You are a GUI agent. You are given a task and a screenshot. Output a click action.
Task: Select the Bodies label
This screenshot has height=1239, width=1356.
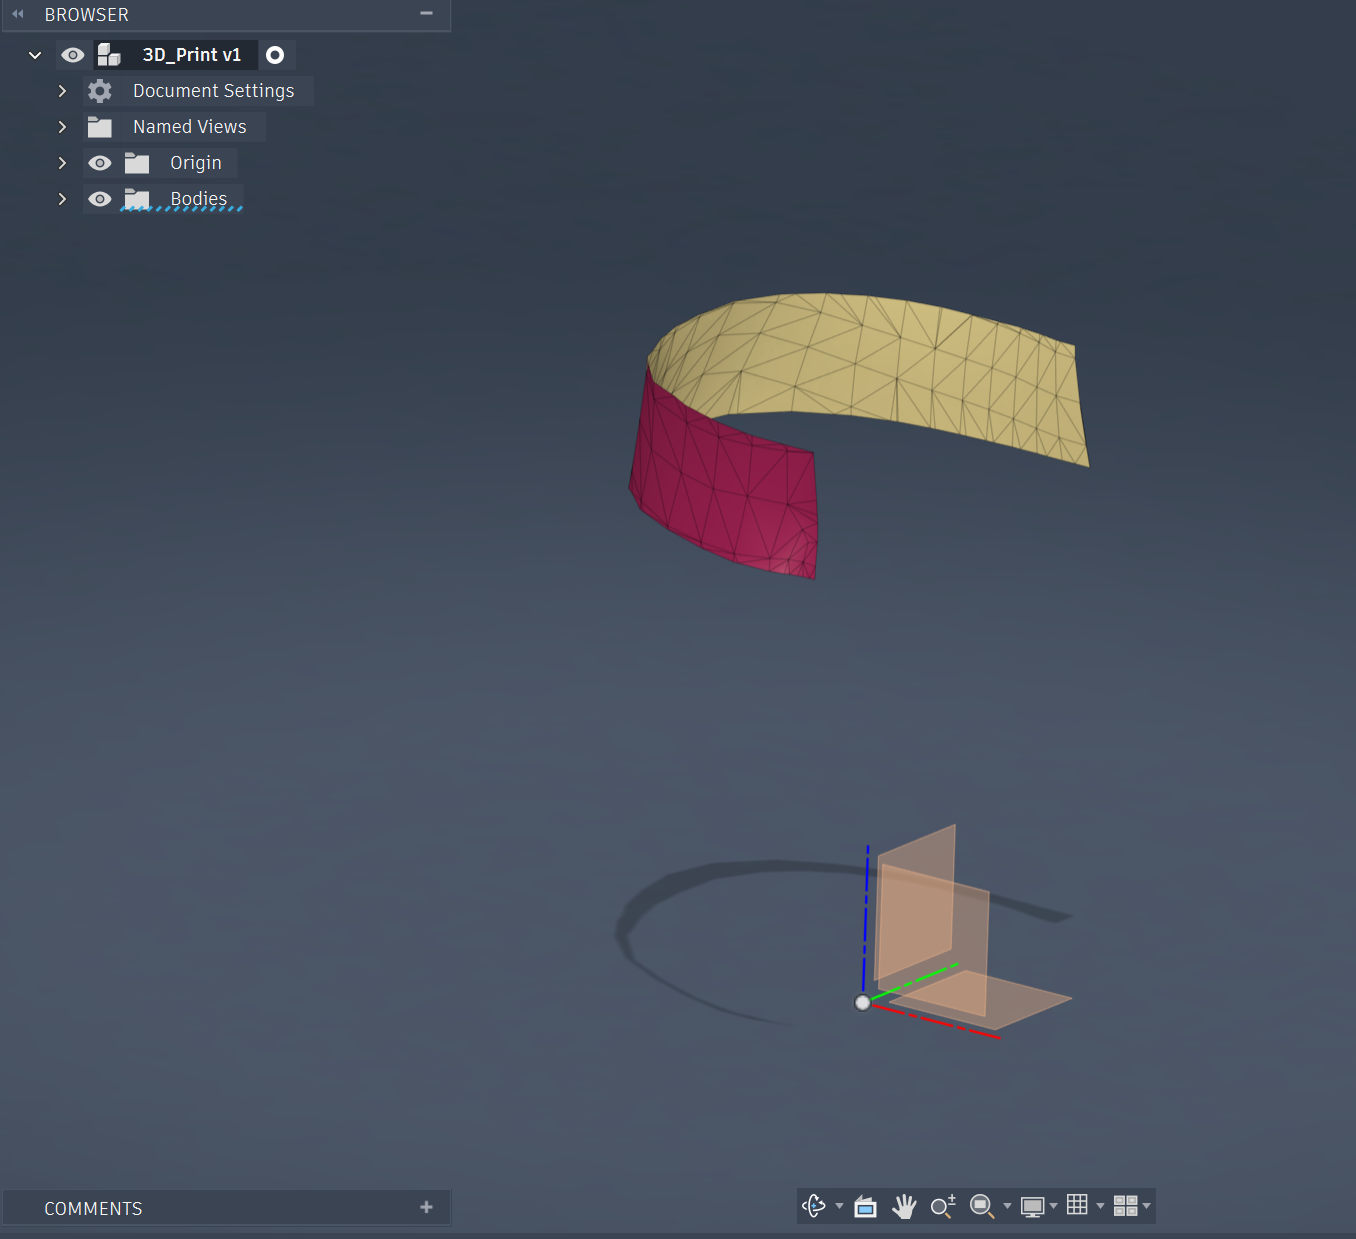(x=199, y=199)
